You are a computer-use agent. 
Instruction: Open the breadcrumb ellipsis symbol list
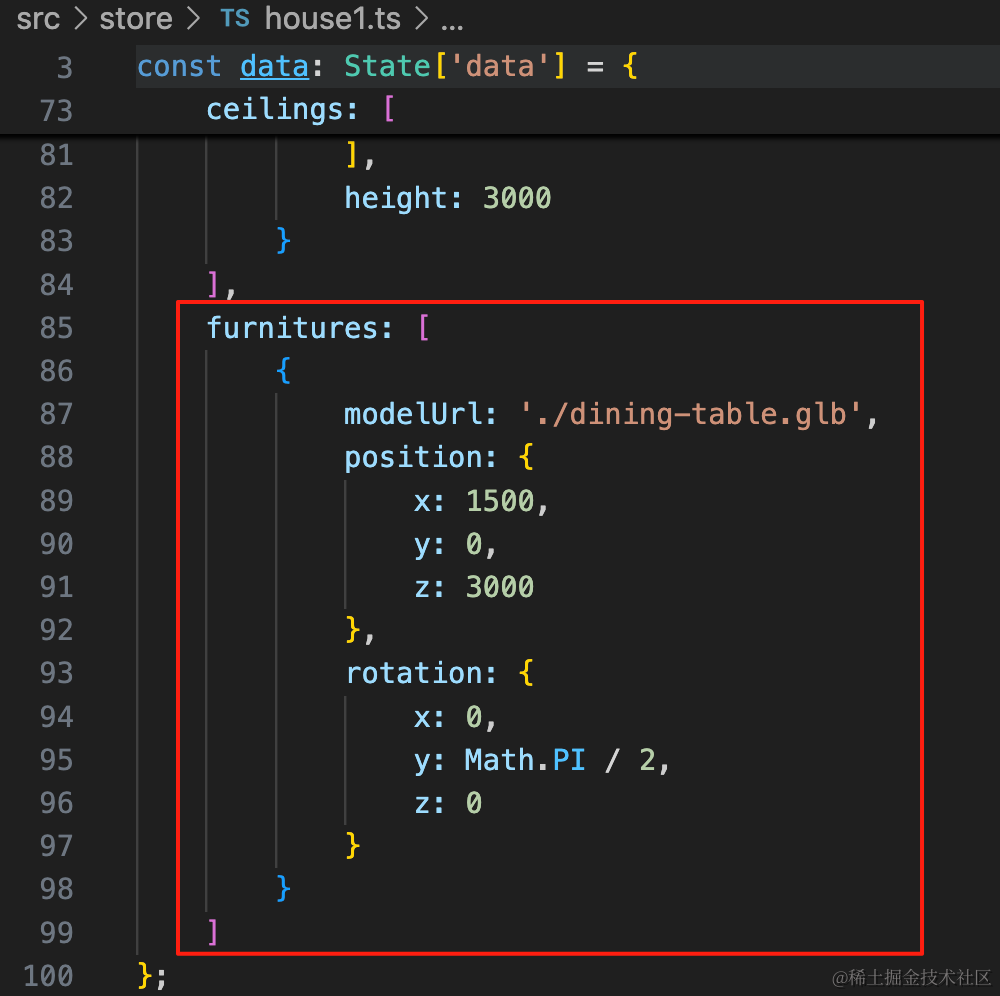(x=452, y=24)
